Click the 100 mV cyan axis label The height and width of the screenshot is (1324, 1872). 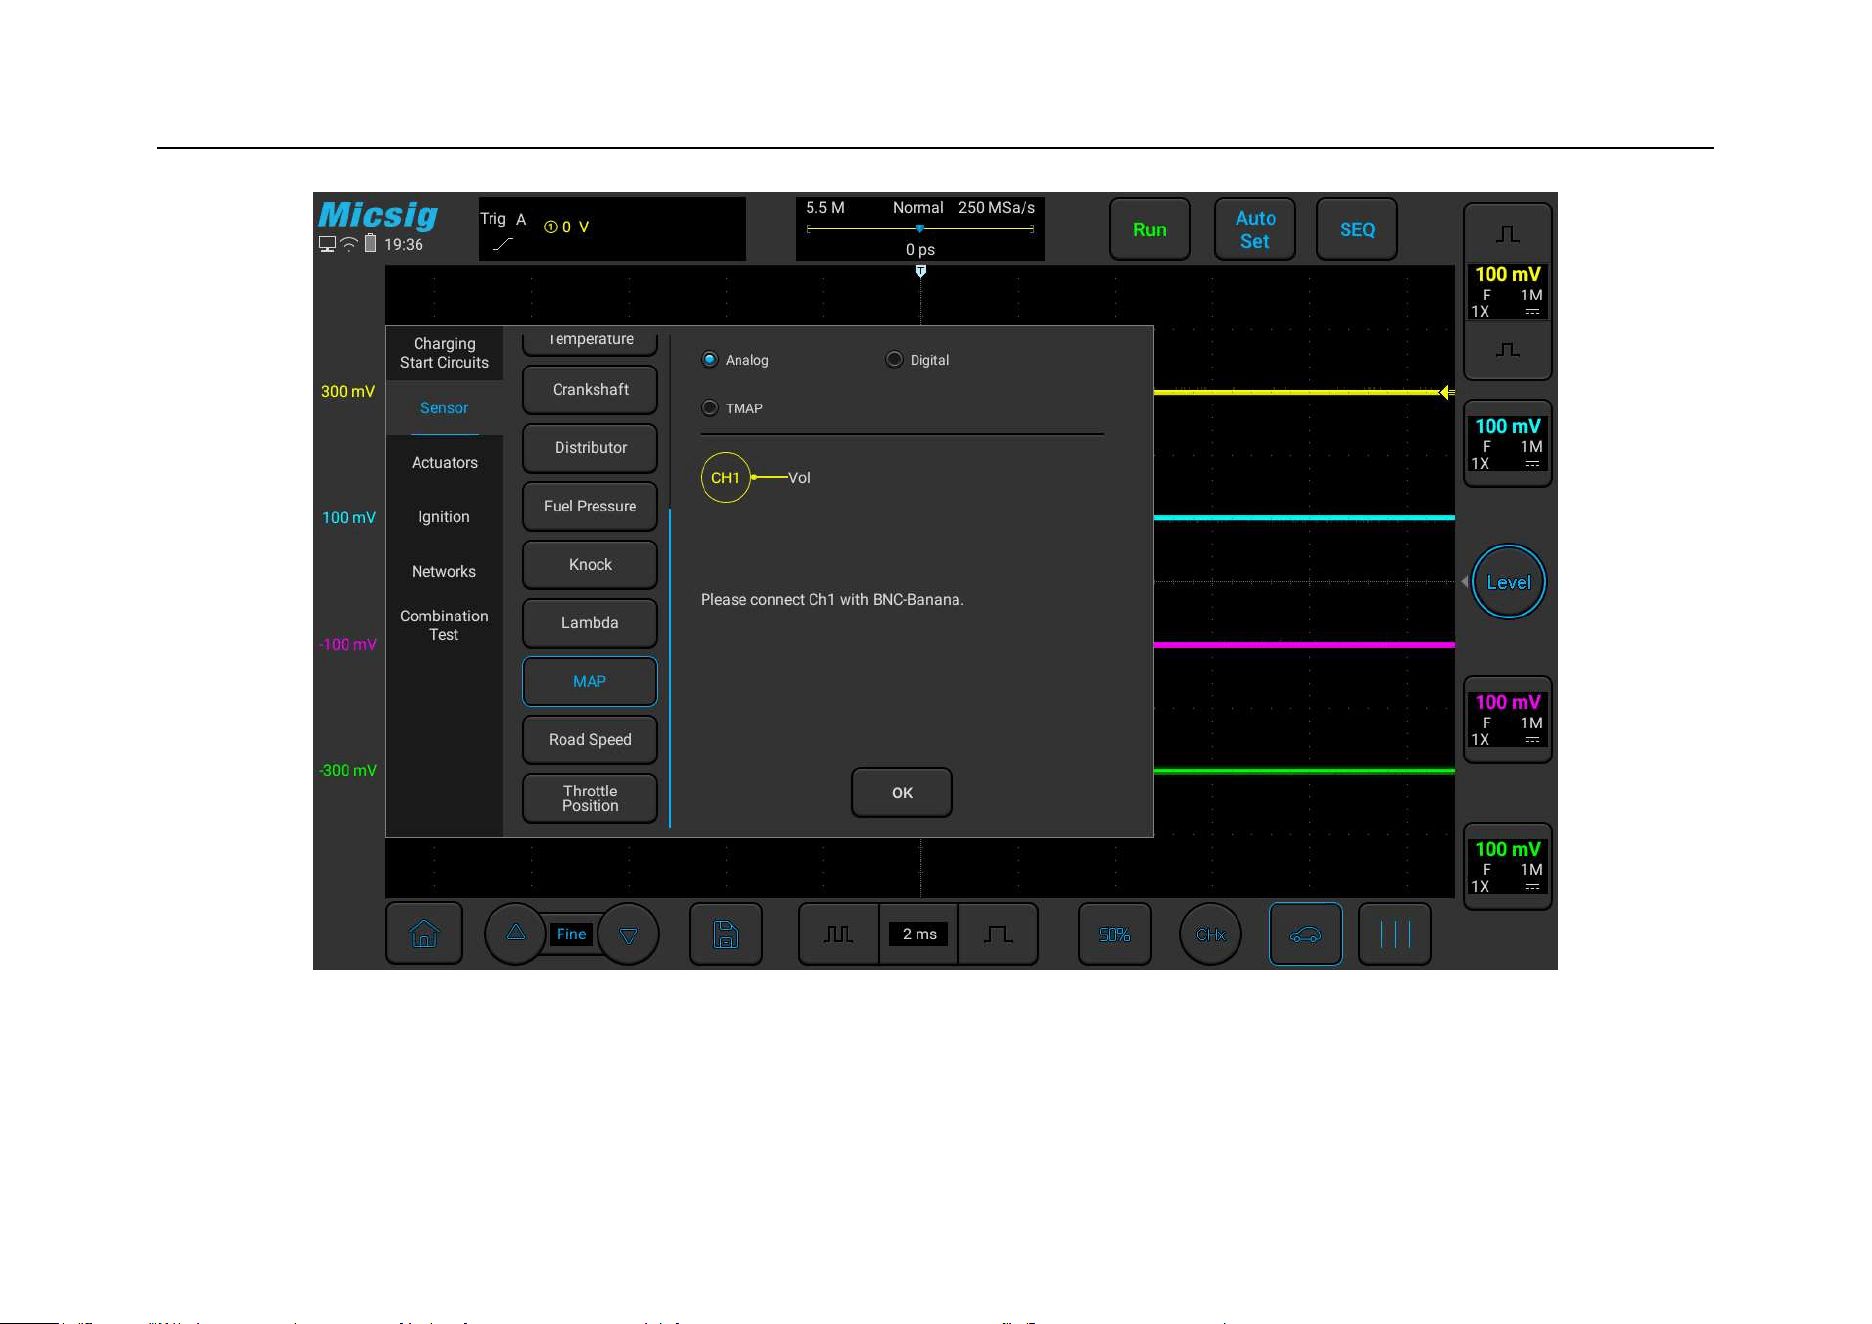[349, 518]
